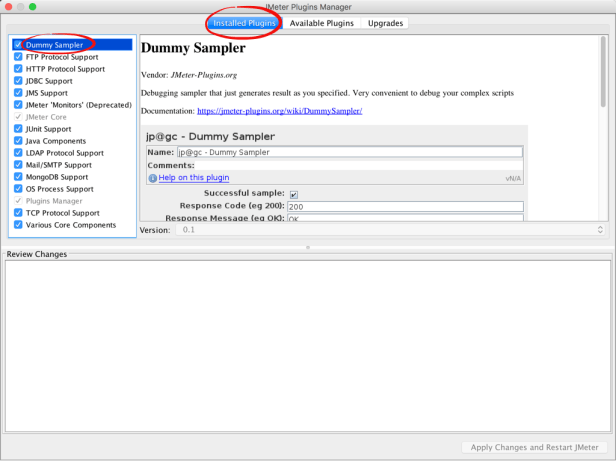Viewport: 616px width, 461px height.
Task: Disable the JMS Support checkbox
Action: tap(18, 93)
